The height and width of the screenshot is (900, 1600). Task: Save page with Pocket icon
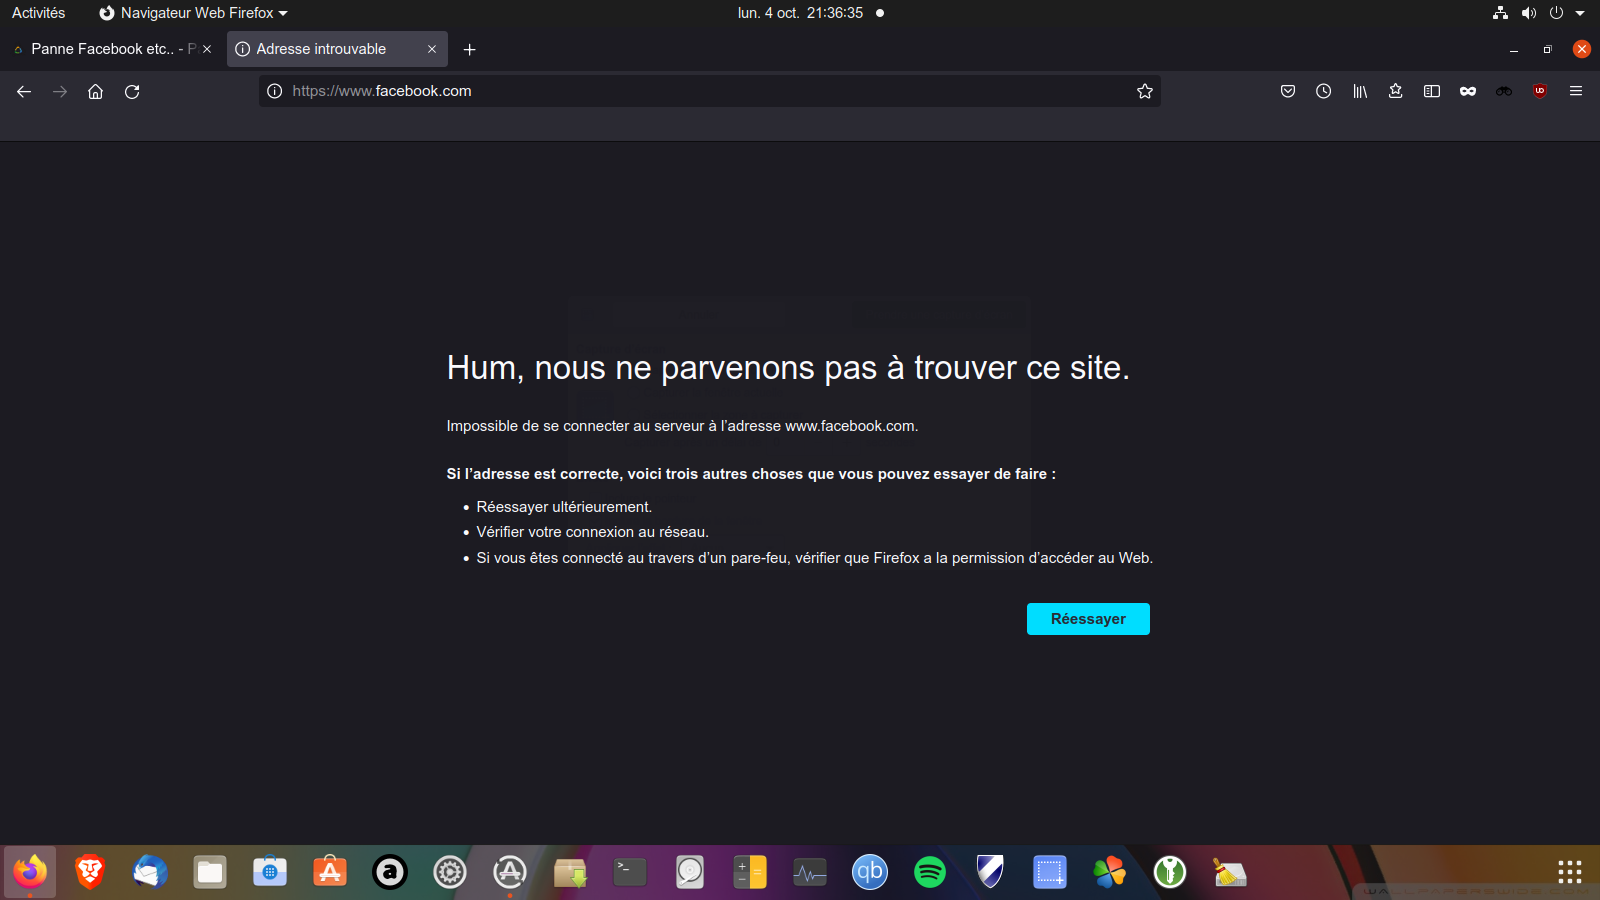tap(1288, 91)
